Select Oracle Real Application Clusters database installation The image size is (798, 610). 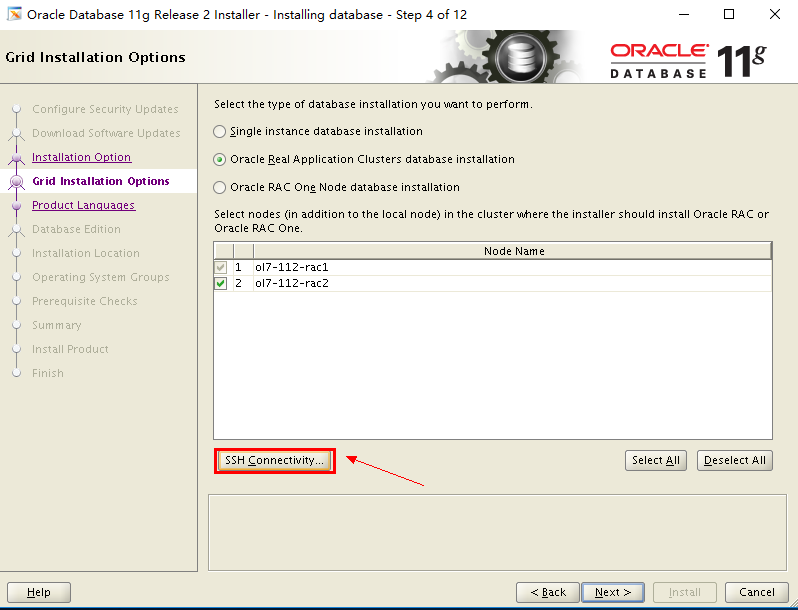(219, 160)
